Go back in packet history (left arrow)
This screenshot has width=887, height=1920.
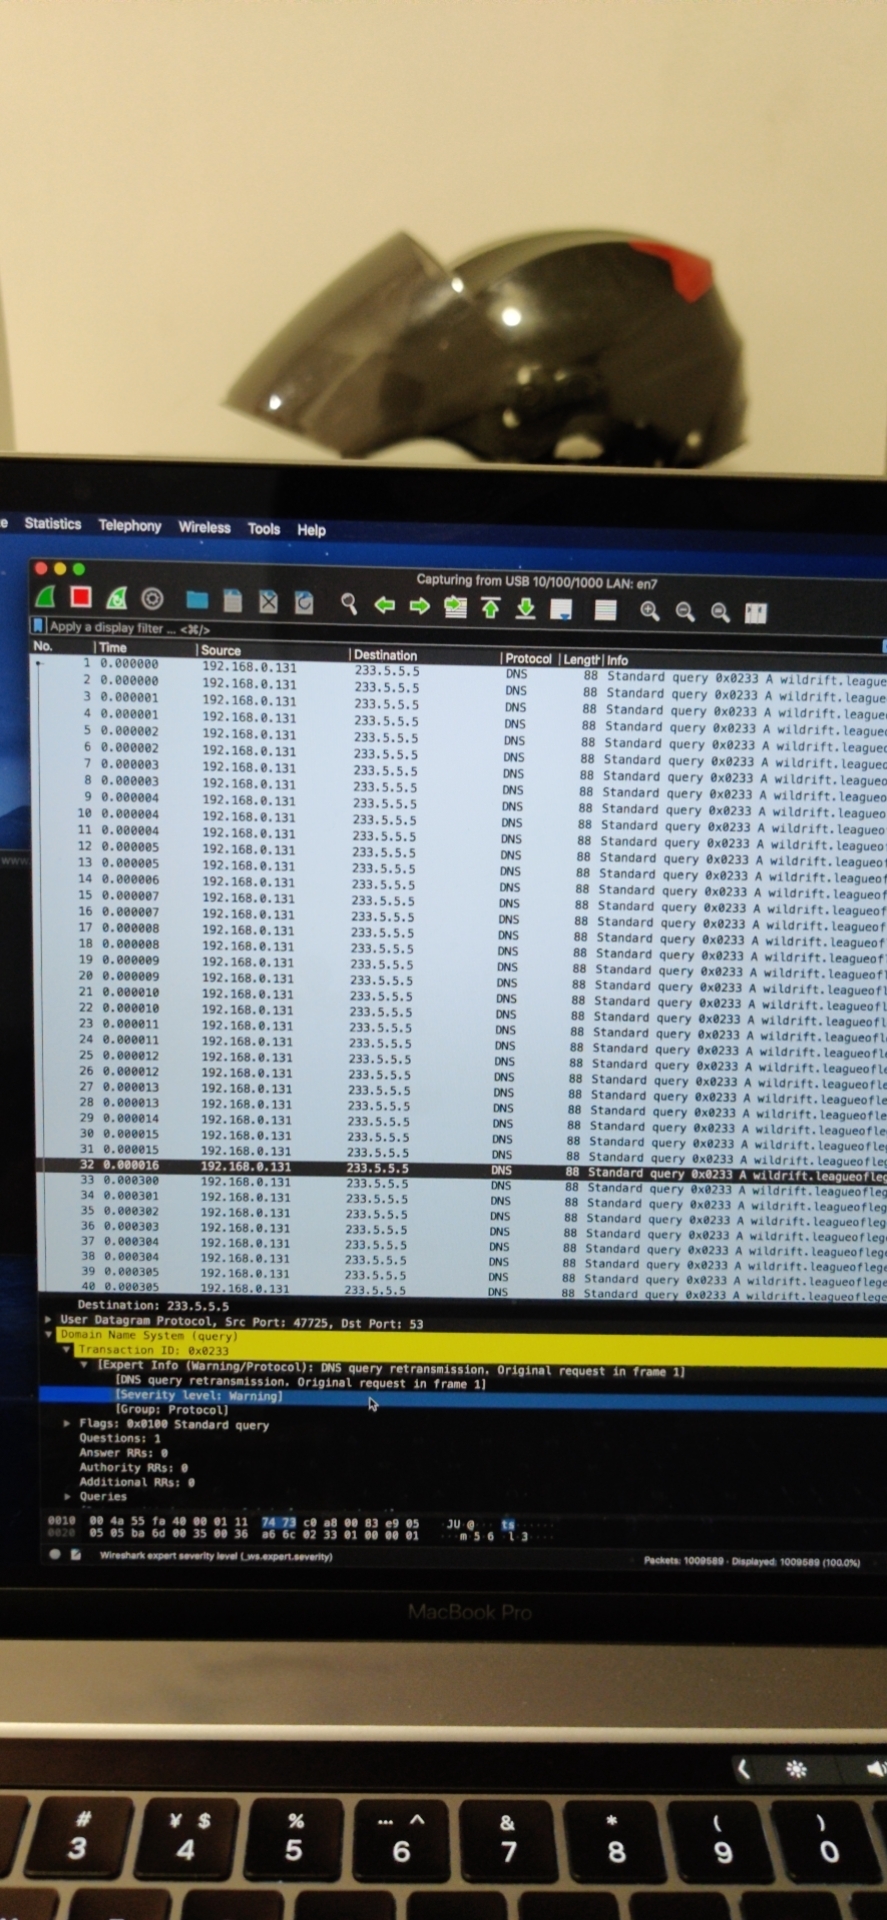tap(384, 604)
